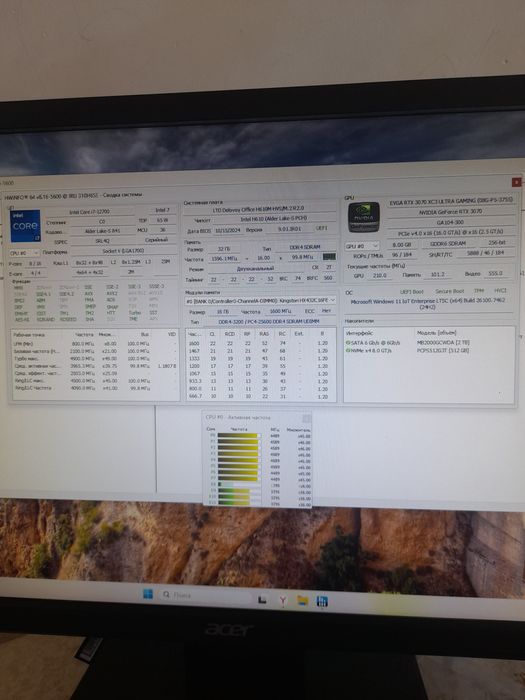Click the GPU clock value 210.0
Image resolution: width=525 pixels, height=700 pixels.
tap(380, 276)
